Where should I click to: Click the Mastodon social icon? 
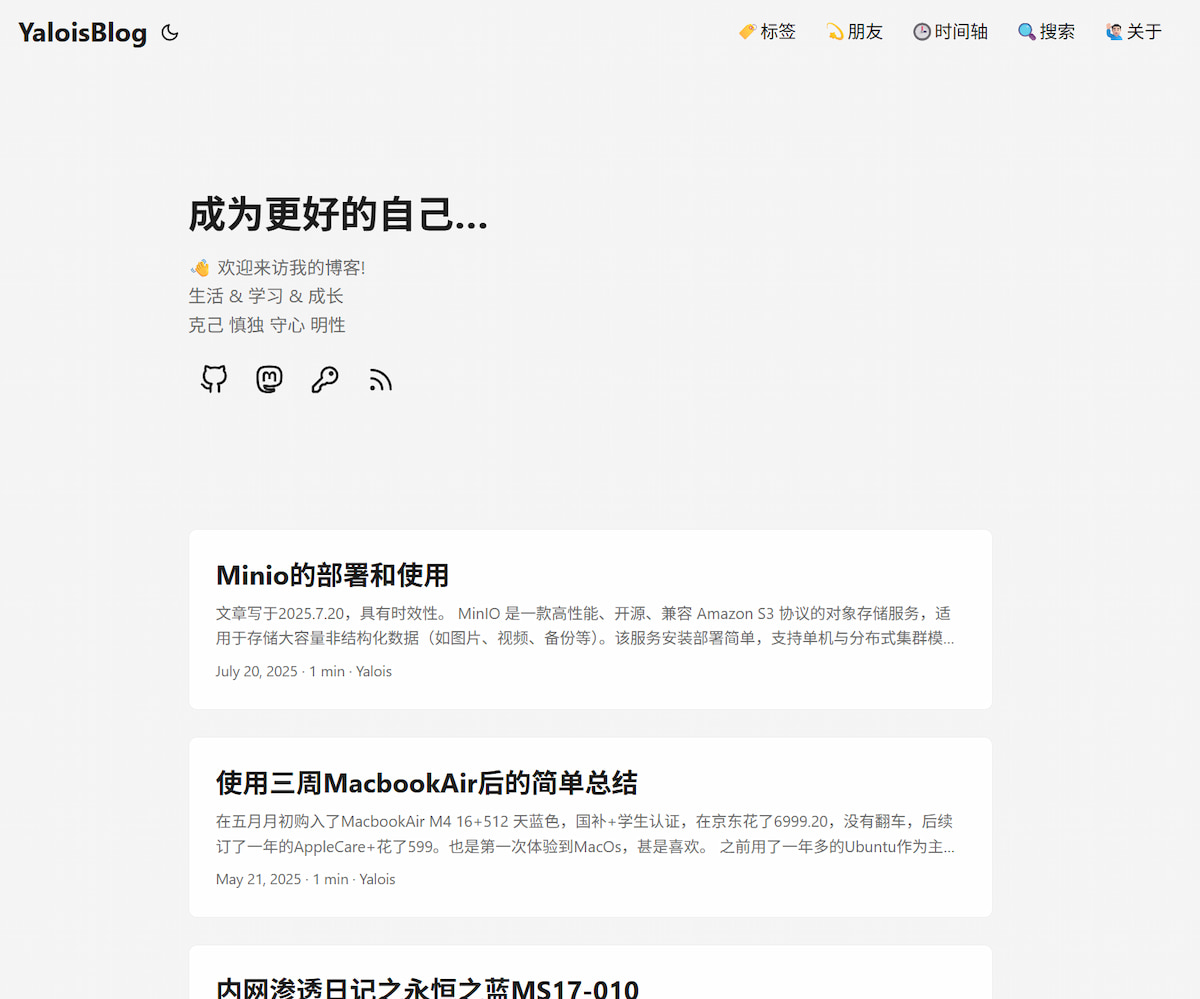click(268, 380)
